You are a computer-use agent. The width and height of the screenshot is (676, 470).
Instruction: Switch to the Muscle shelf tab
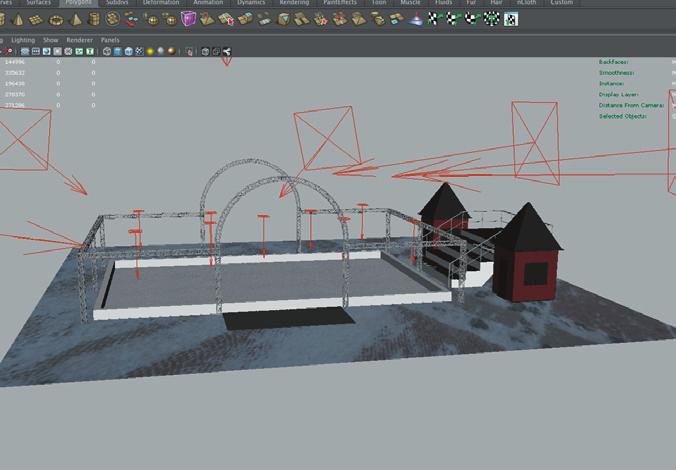tap(410, 3)
